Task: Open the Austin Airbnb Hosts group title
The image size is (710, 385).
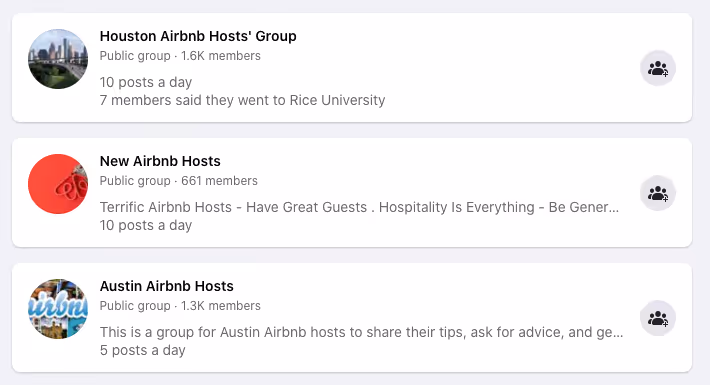Action: tap(167, 286)
